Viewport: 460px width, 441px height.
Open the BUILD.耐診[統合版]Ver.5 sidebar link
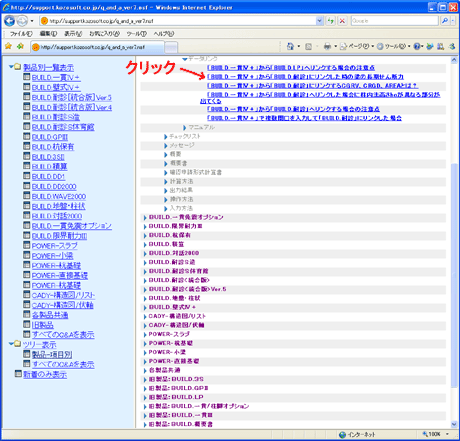pos(72,98)
